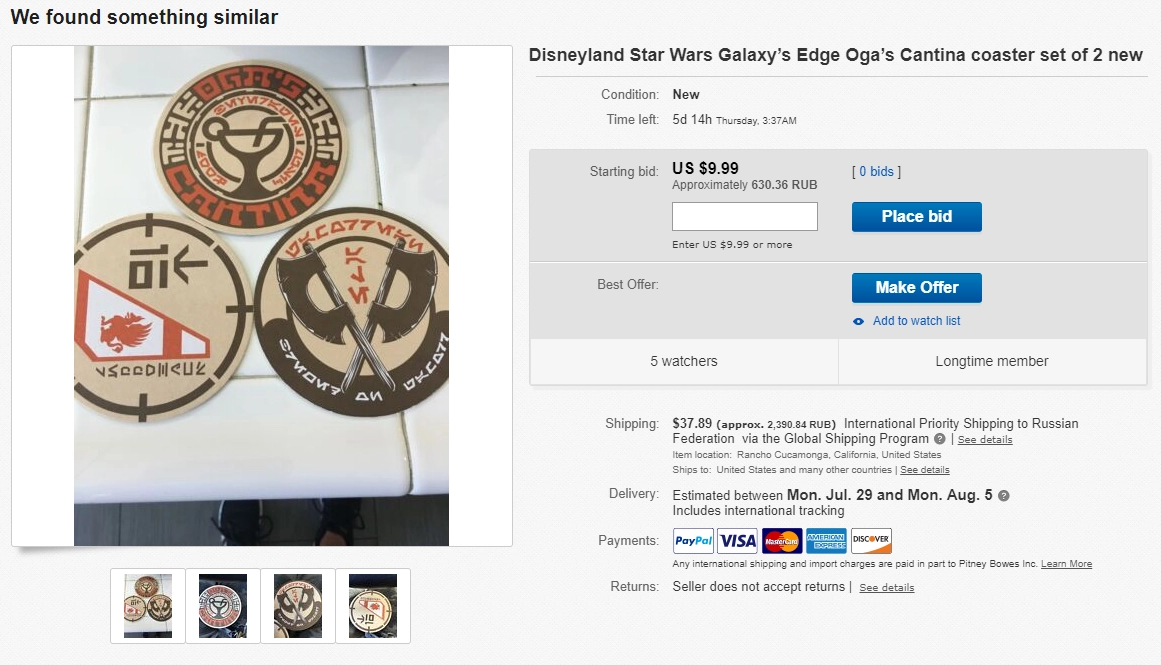Open the Global Shipping Program help icon
1161x665 pixels.
(x=940, y=439)
